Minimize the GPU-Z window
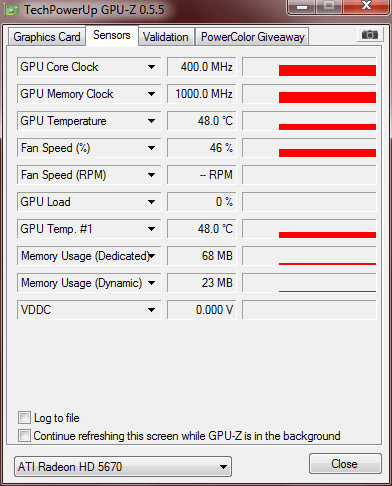The width and height of the screenshot is (392, 486). pyautogui.click(x=302, y=7)
